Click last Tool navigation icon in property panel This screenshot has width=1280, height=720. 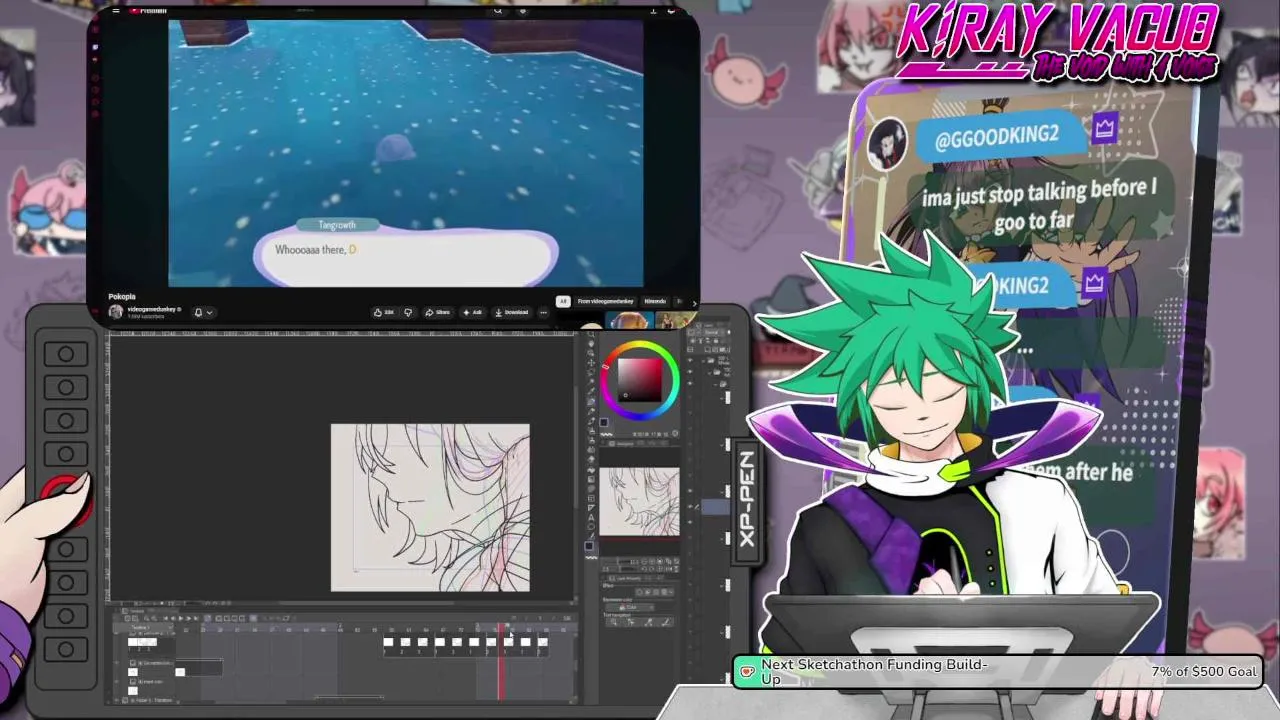tap(667, 622)
